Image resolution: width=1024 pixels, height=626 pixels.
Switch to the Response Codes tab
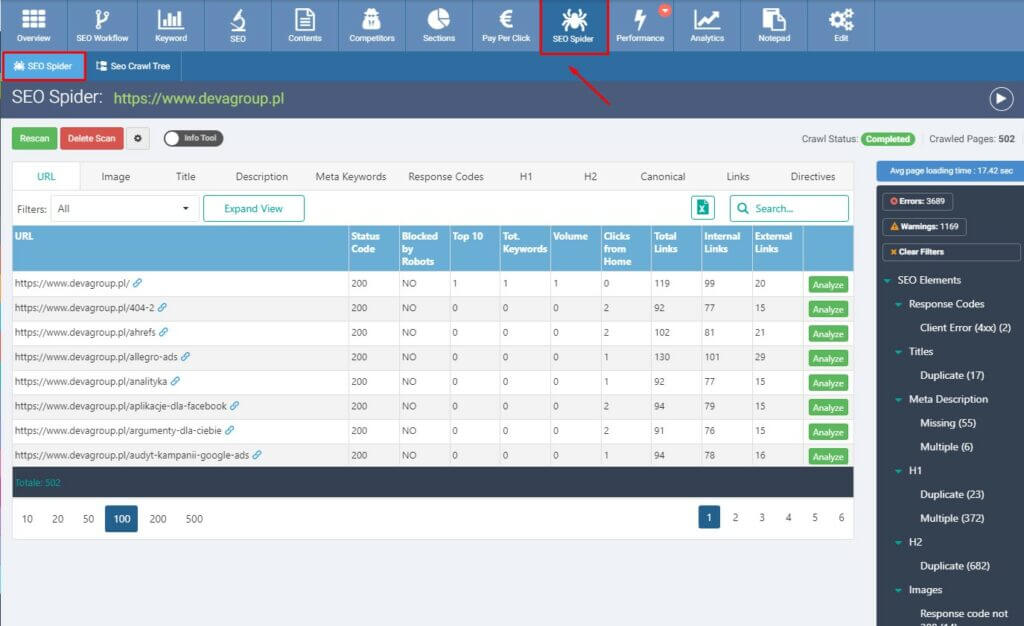pos(445,177)
